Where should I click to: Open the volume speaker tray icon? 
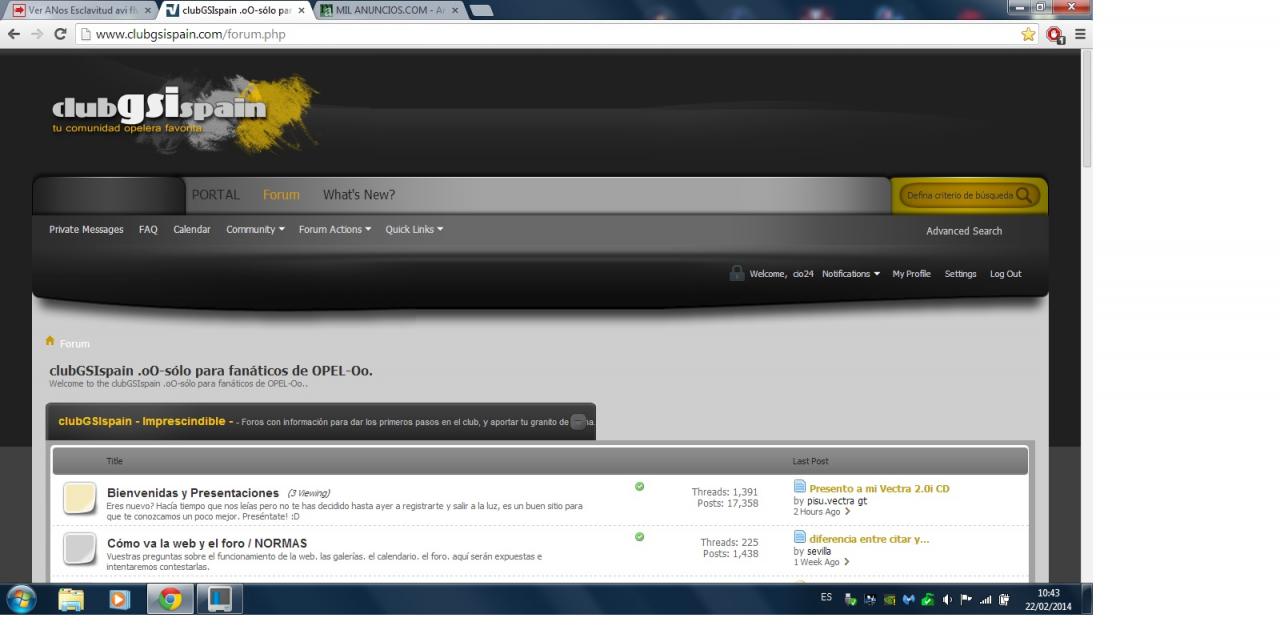pyautogui.click(x=947, y=599)
